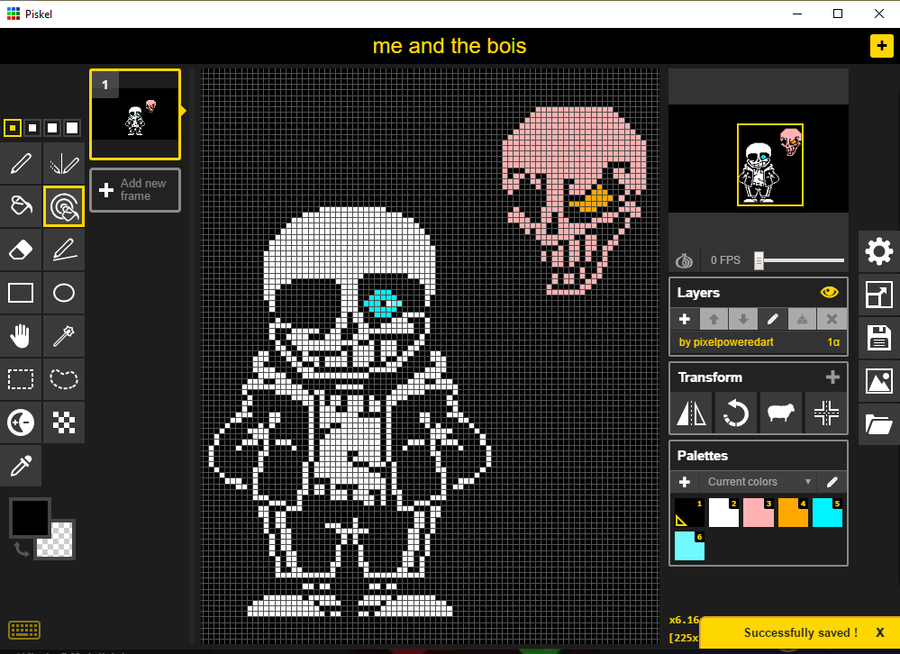Pick black palette color 1

point(689,512)
